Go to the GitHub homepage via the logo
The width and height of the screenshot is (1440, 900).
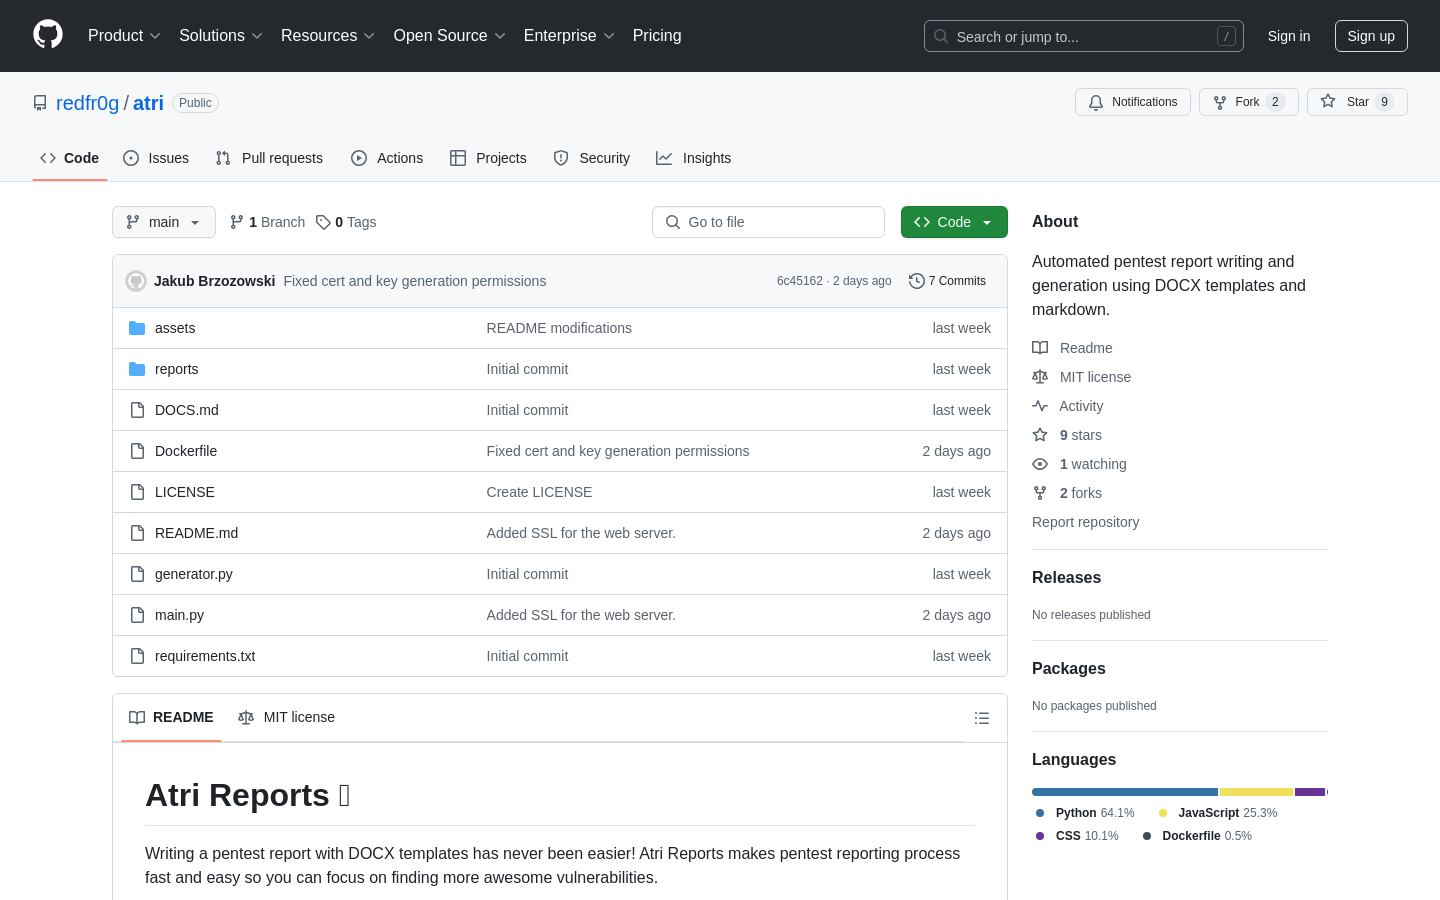point(48,35)
